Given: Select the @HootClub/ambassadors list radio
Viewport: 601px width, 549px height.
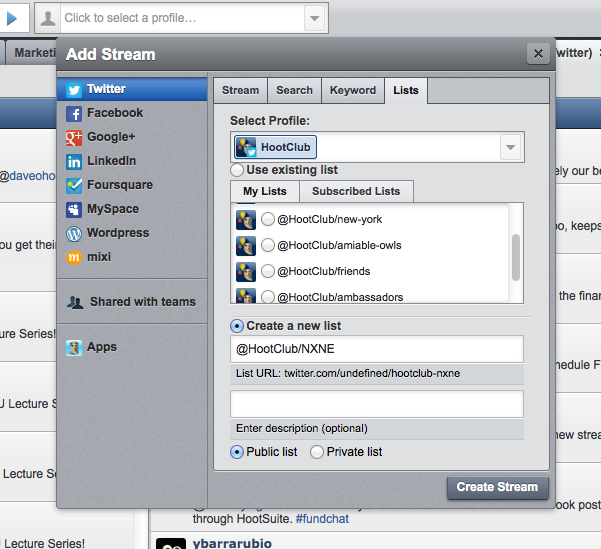Looking at the screenshot, I should point(268,297).
